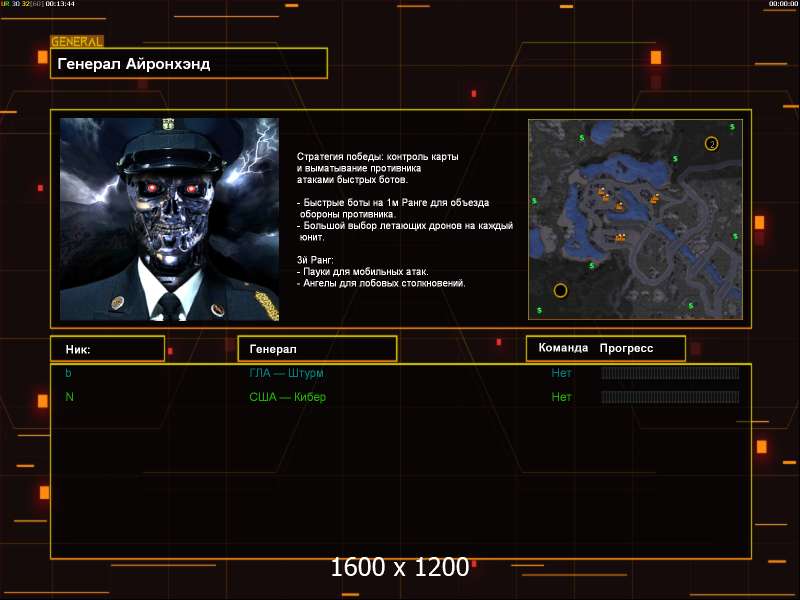Click team value 'Нет' in the ГЛА row
The width and height of the screenshot is (800, 600).
coord(561,373)
